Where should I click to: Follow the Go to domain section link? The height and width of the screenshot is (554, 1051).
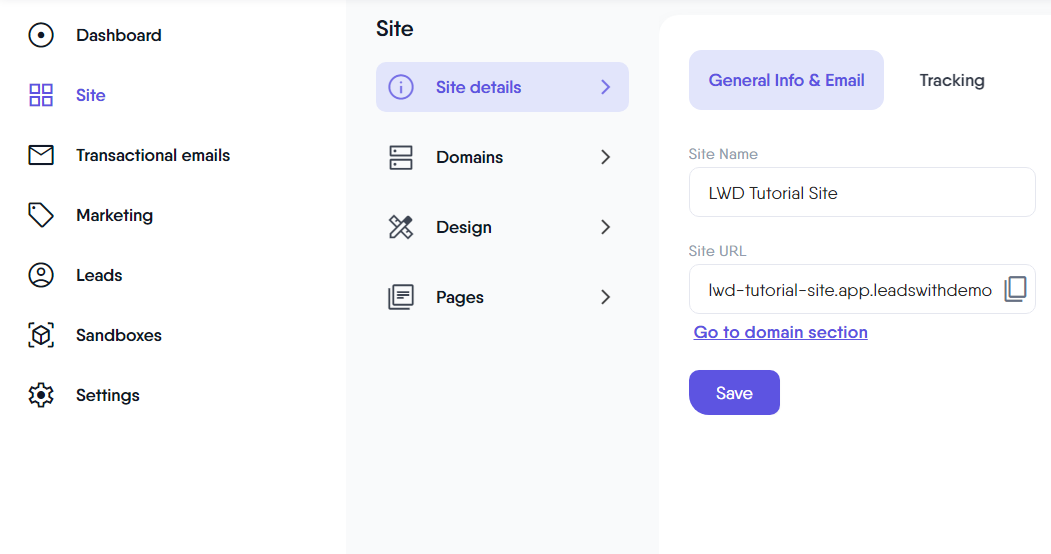[x=780, y=332]
